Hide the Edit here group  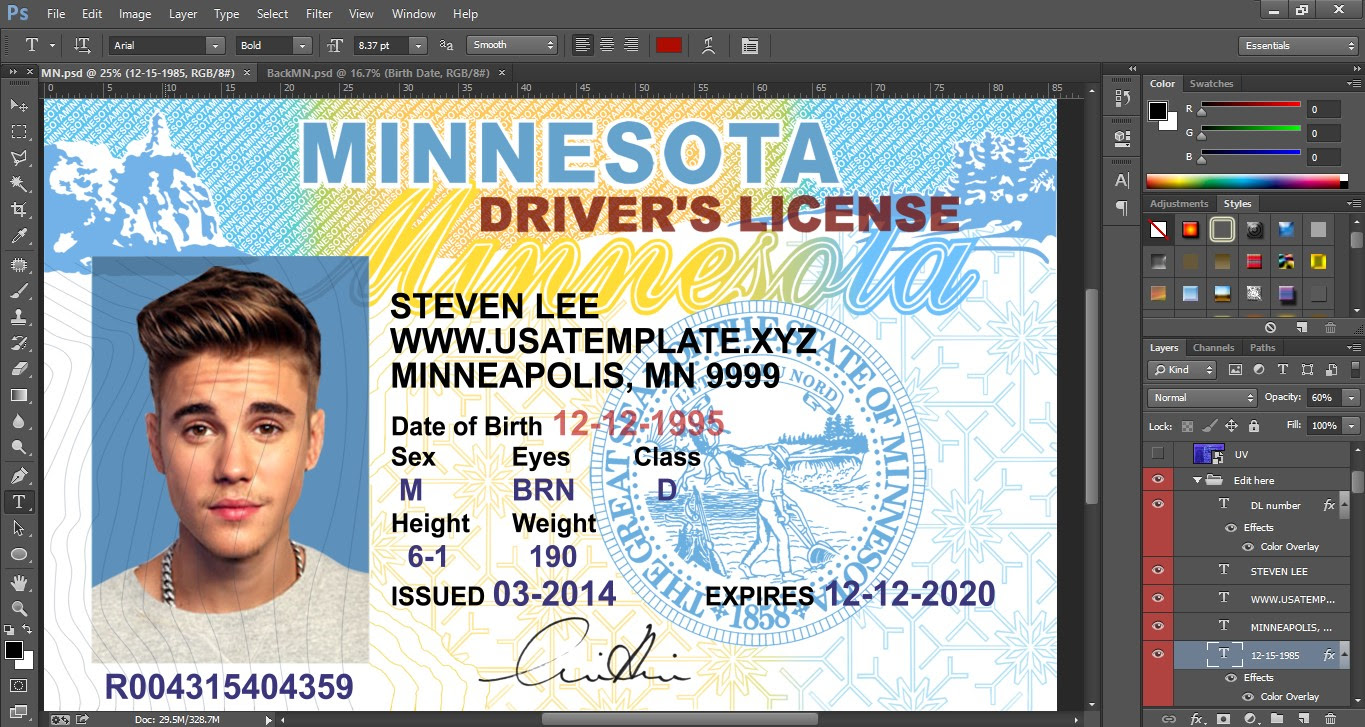(x=1158, y=480)
